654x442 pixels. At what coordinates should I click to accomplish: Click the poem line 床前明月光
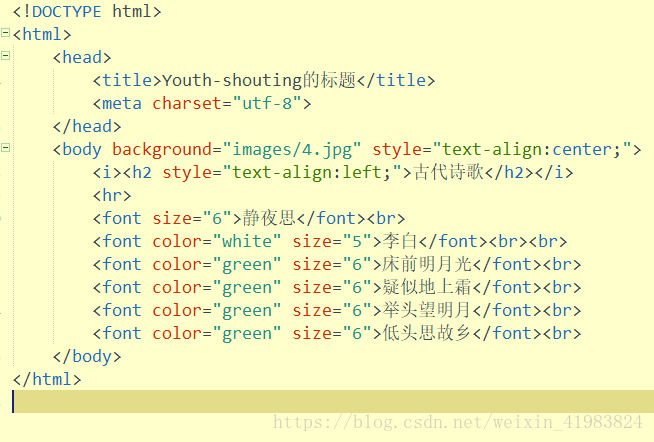point(427,264)
